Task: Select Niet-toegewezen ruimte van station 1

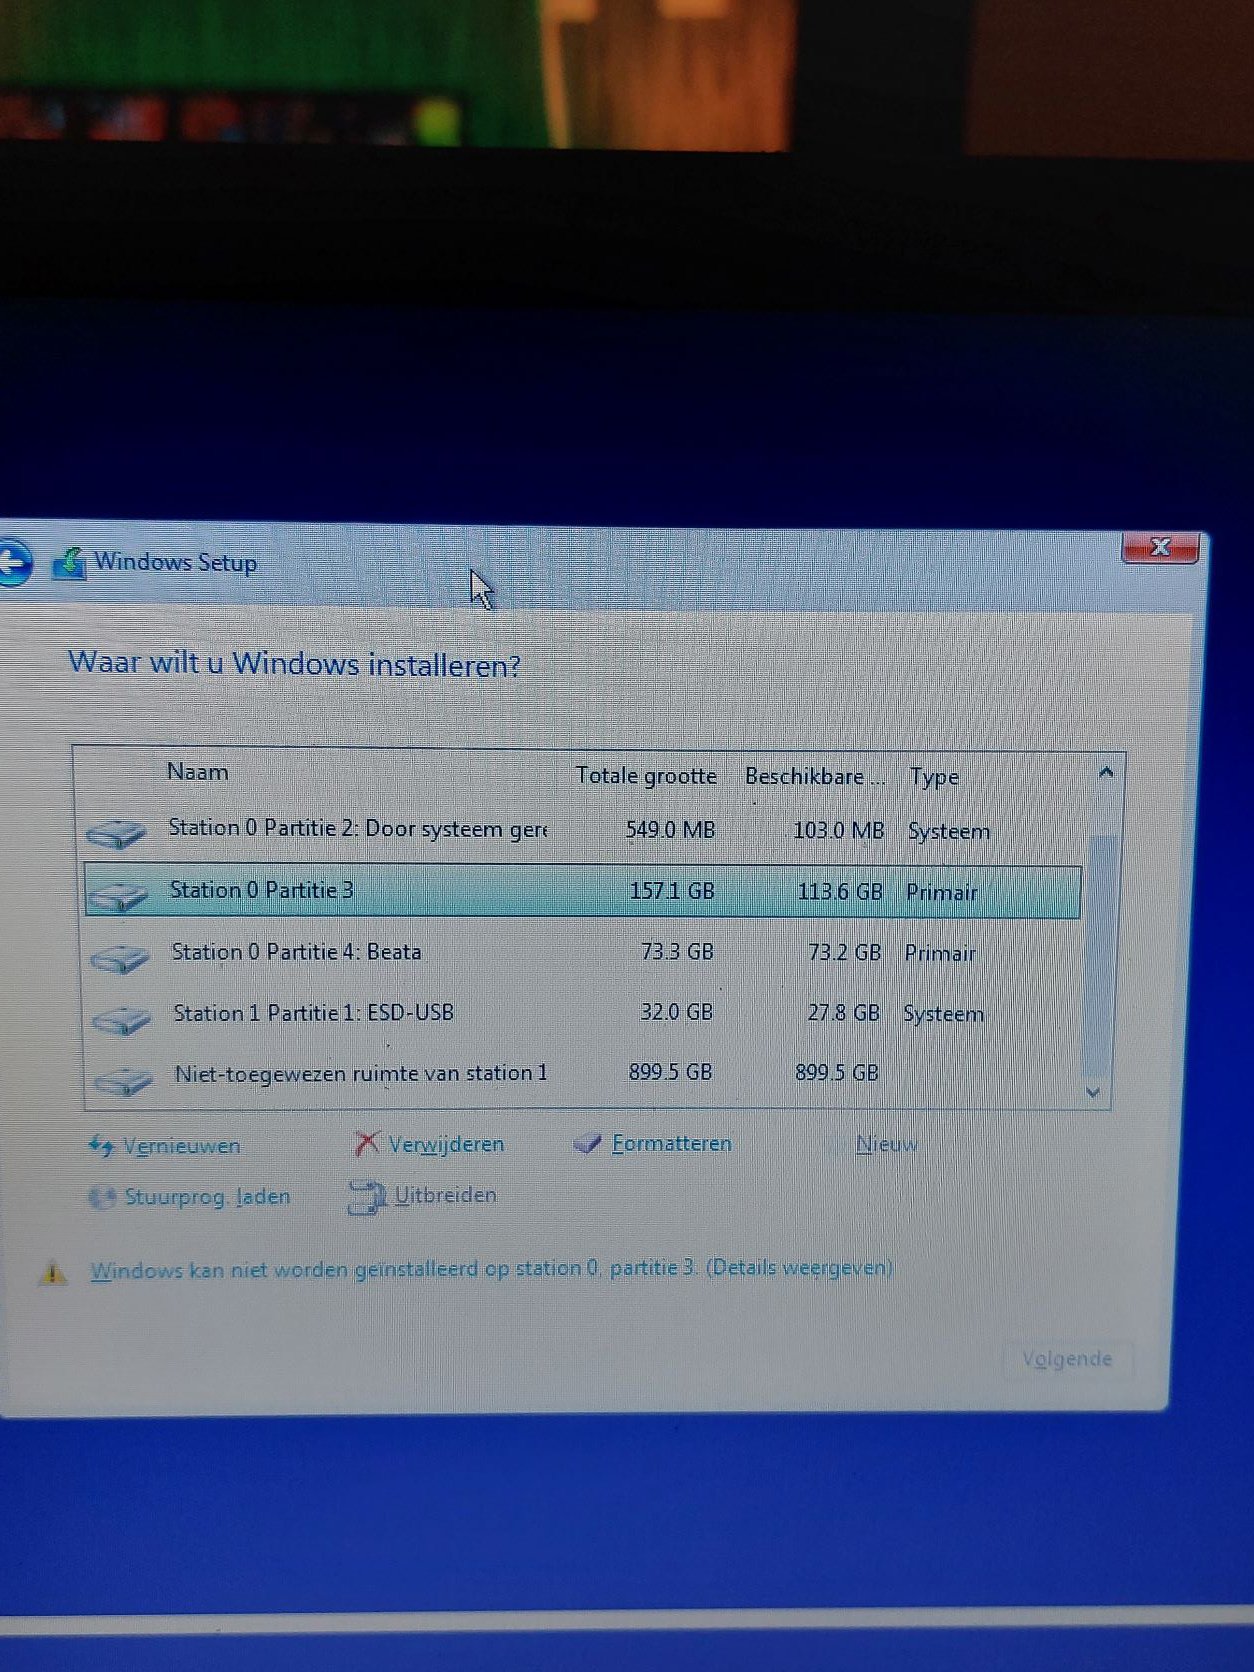Action: (x=585, y=1073)
